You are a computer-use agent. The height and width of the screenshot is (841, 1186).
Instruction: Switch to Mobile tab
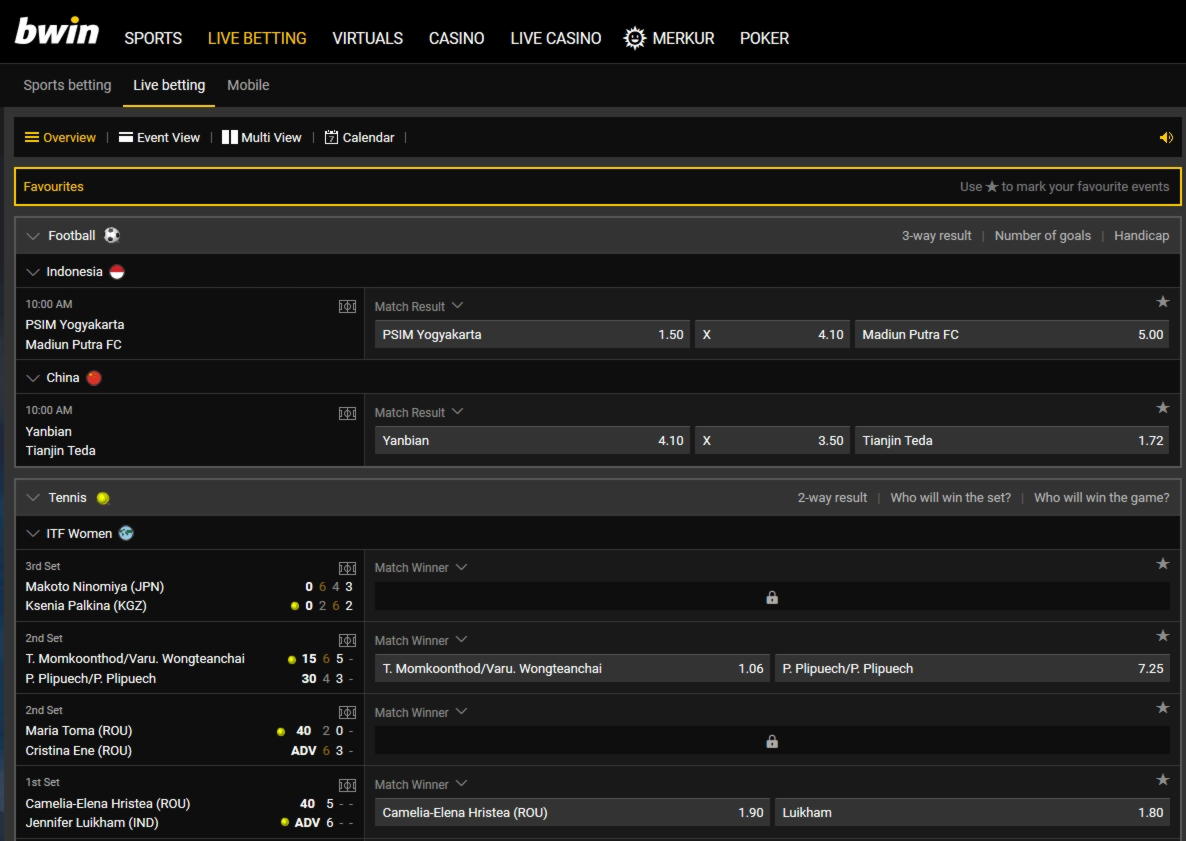click(x=248, y=85)
